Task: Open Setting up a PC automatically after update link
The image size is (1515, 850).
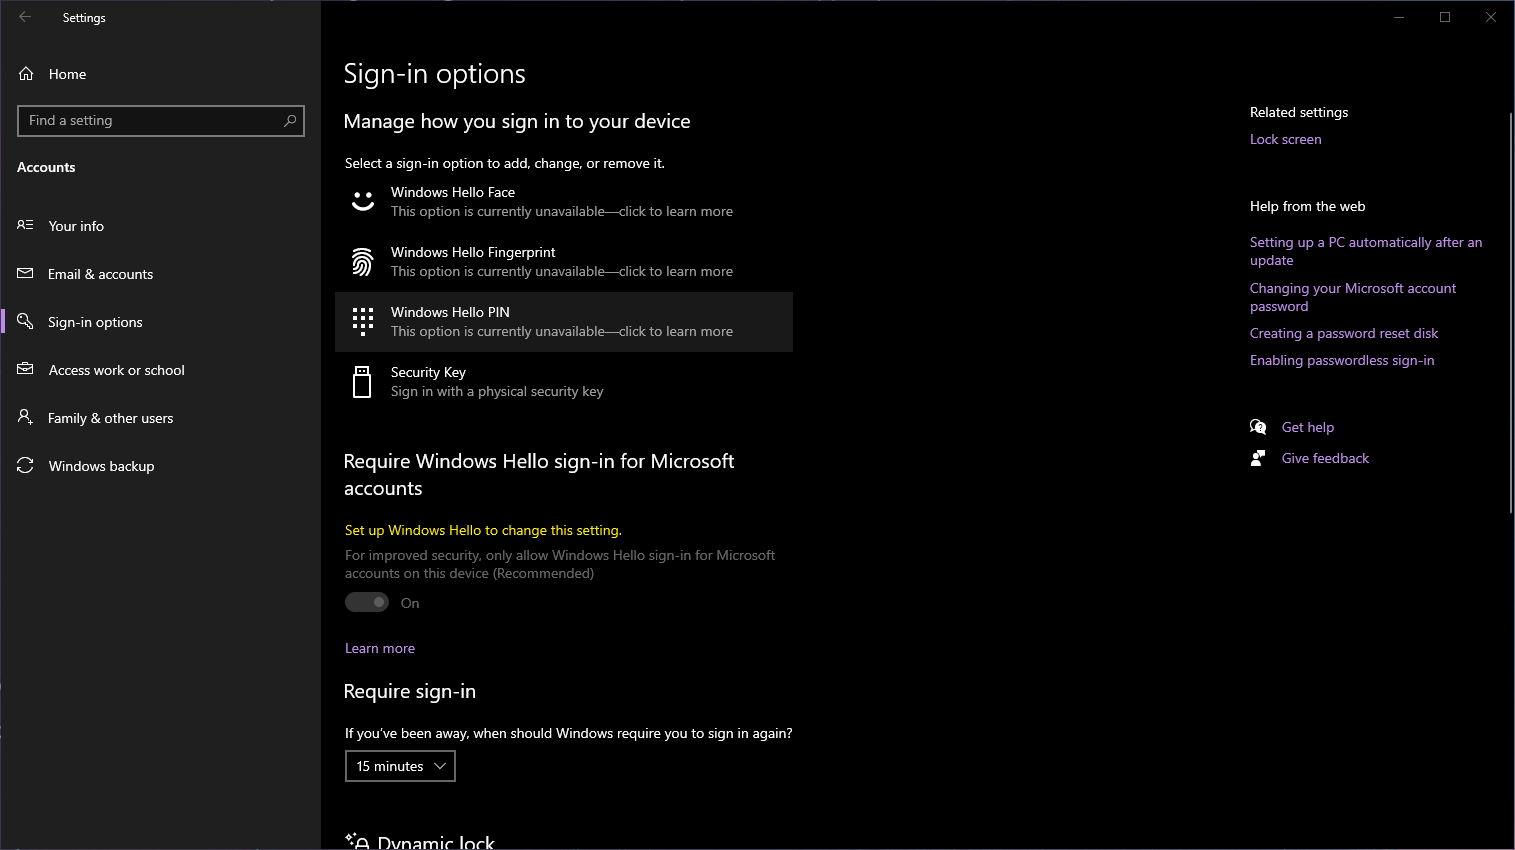Action: (1366, 251)
